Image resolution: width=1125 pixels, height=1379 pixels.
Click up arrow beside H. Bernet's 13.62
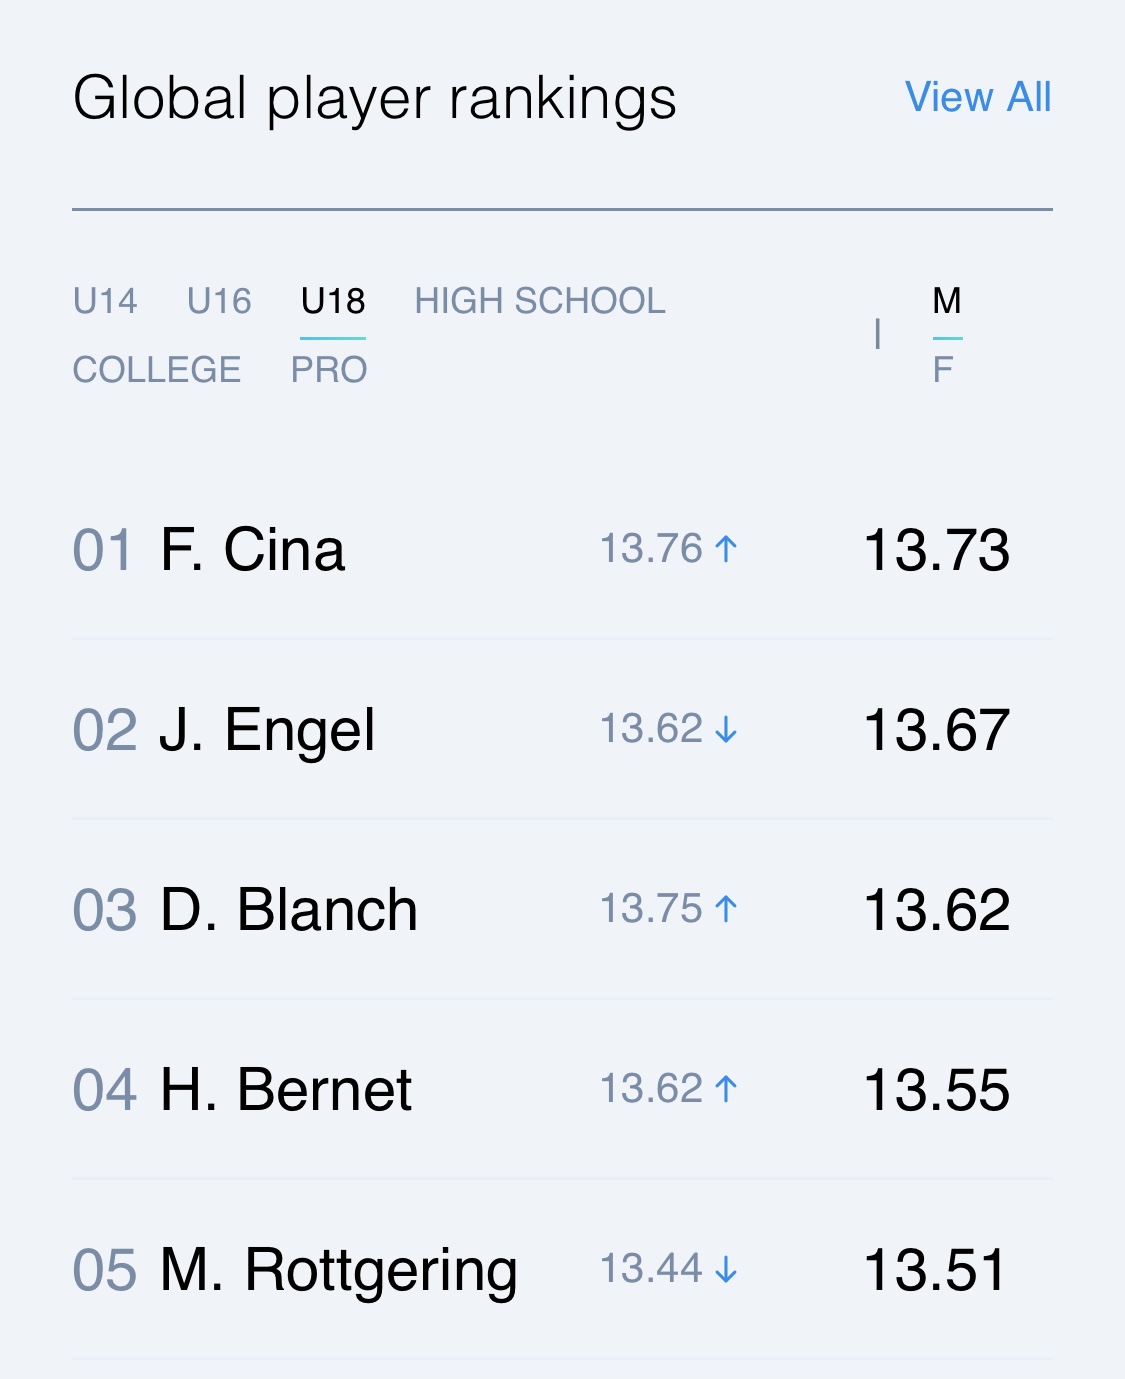coord(727,1089)
